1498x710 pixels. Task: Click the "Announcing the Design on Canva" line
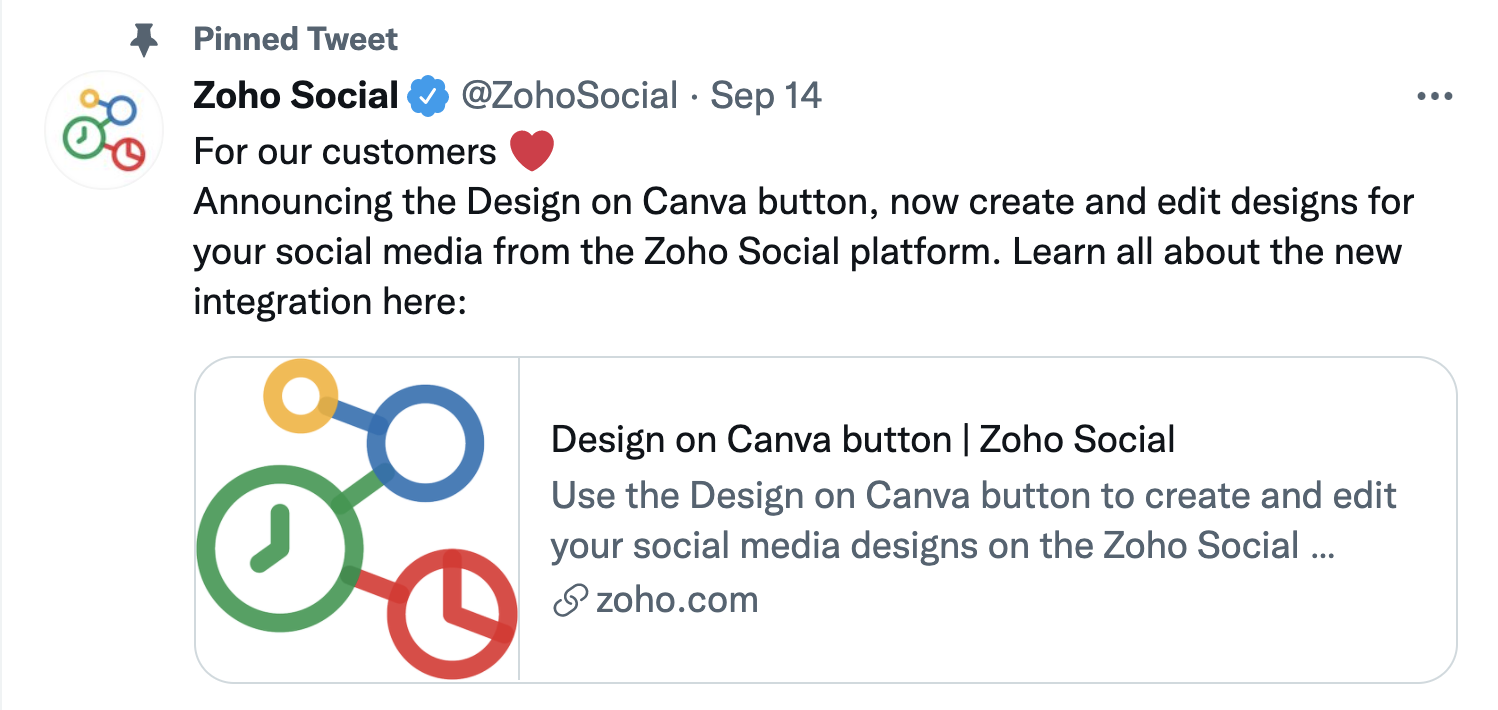(x=802, y=201)
